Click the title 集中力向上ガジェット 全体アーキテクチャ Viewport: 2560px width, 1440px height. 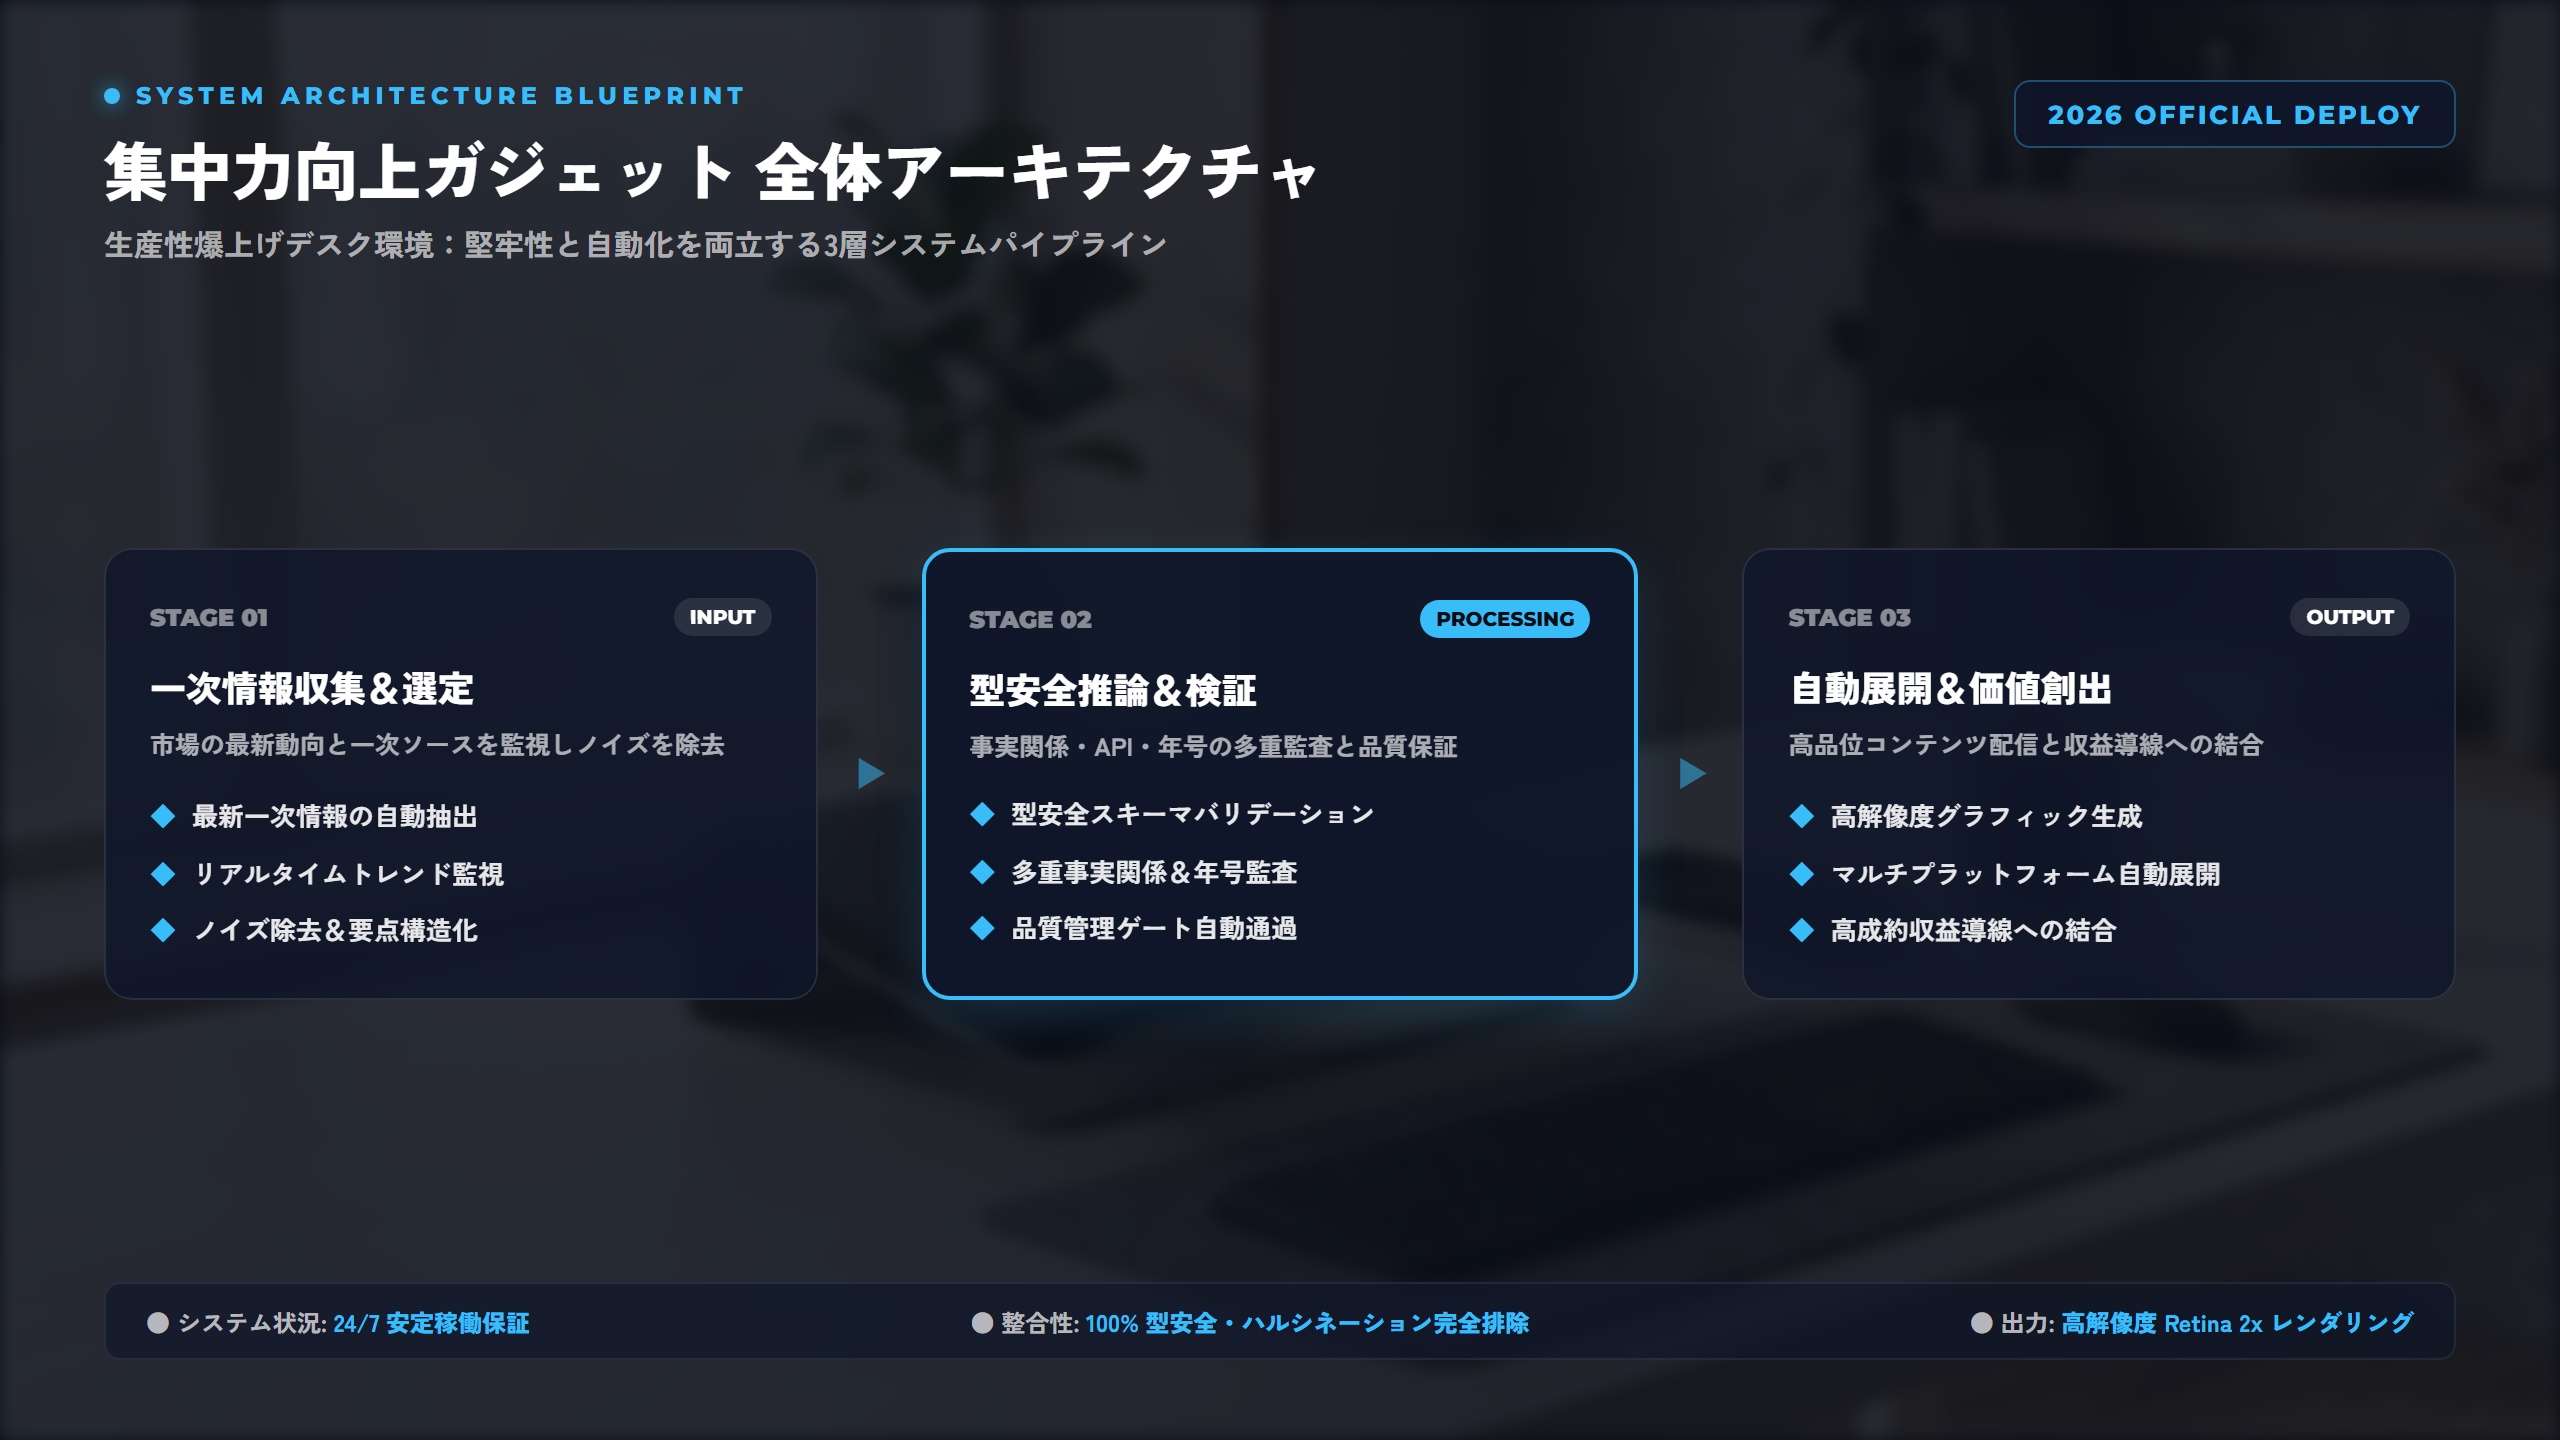pyautogui.click(x=710, y=172)
